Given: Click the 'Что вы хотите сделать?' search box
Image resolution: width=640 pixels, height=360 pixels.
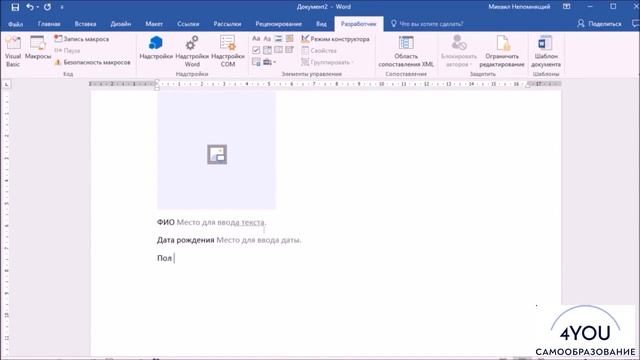Looking at the screenshot, I should (427, 24).
